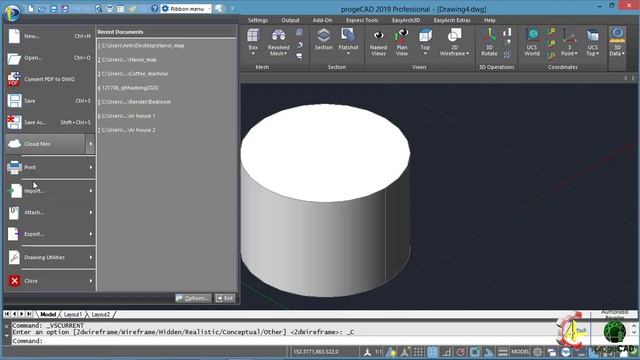640x360 pixels.
Task: Click the Options button
Action: (193, 298)
